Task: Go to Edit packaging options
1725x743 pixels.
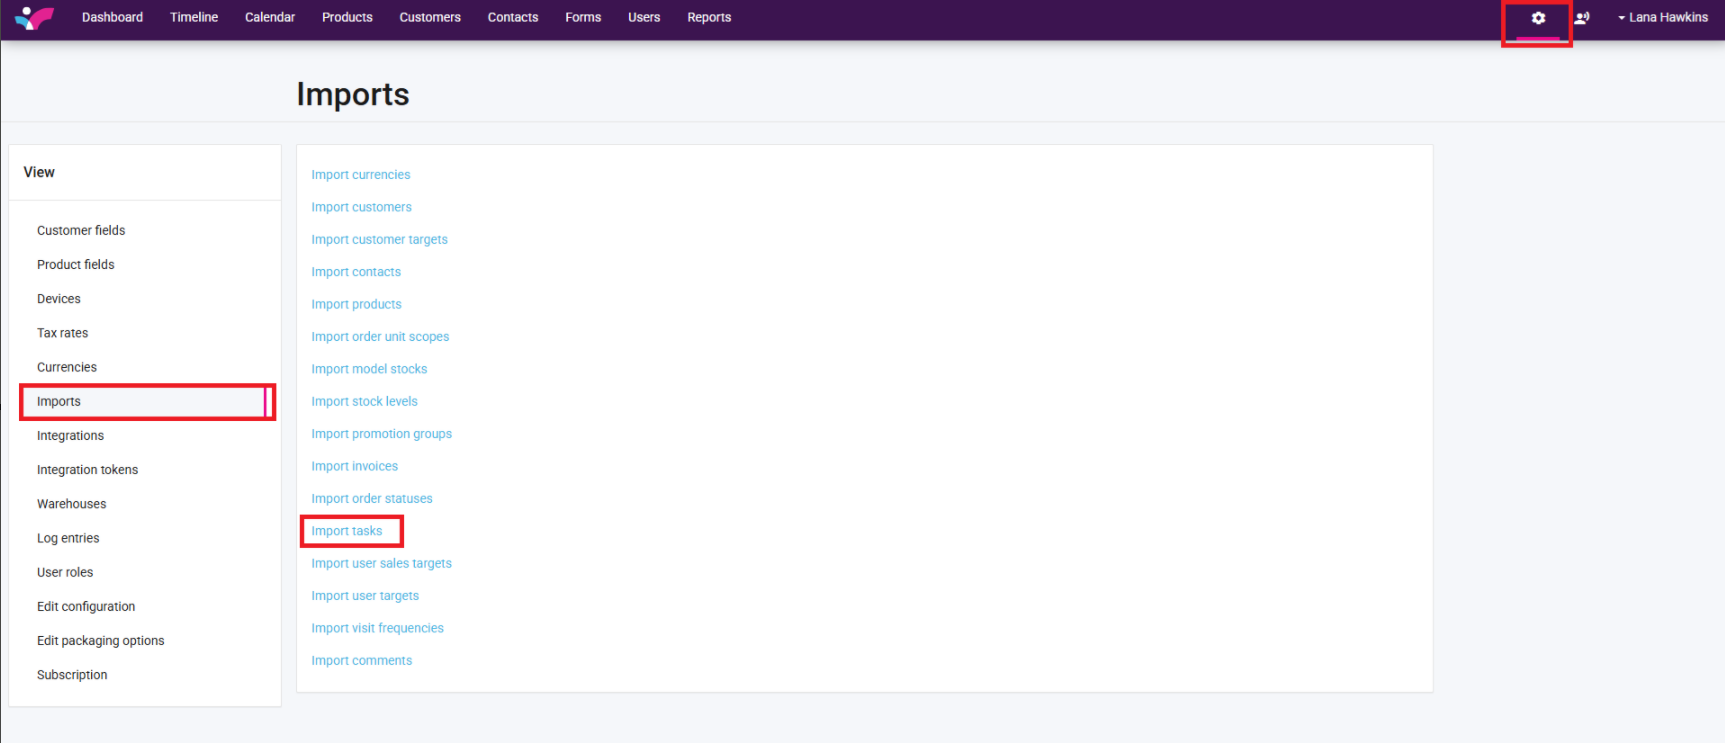Action: coord(100,641)
